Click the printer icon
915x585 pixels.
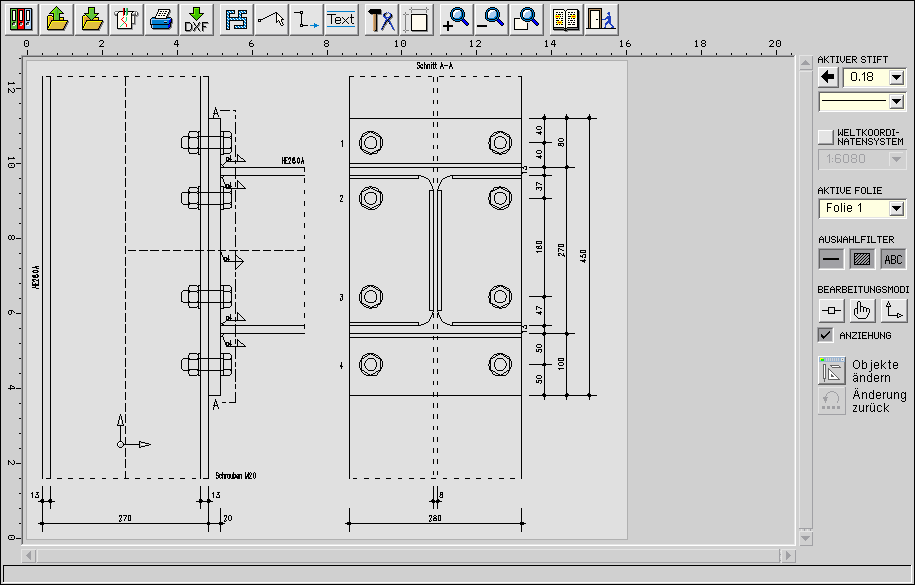tap(161, 18)
